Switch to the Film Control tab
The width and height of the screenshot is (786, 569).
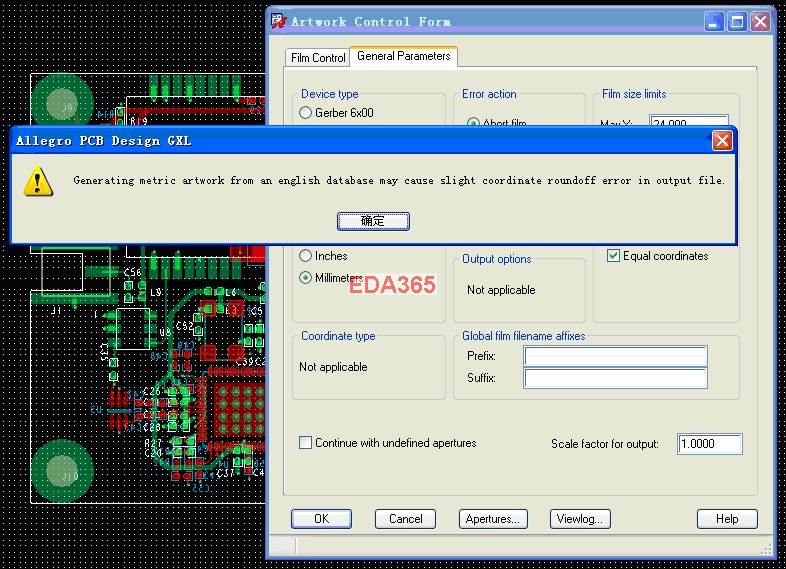318,58
